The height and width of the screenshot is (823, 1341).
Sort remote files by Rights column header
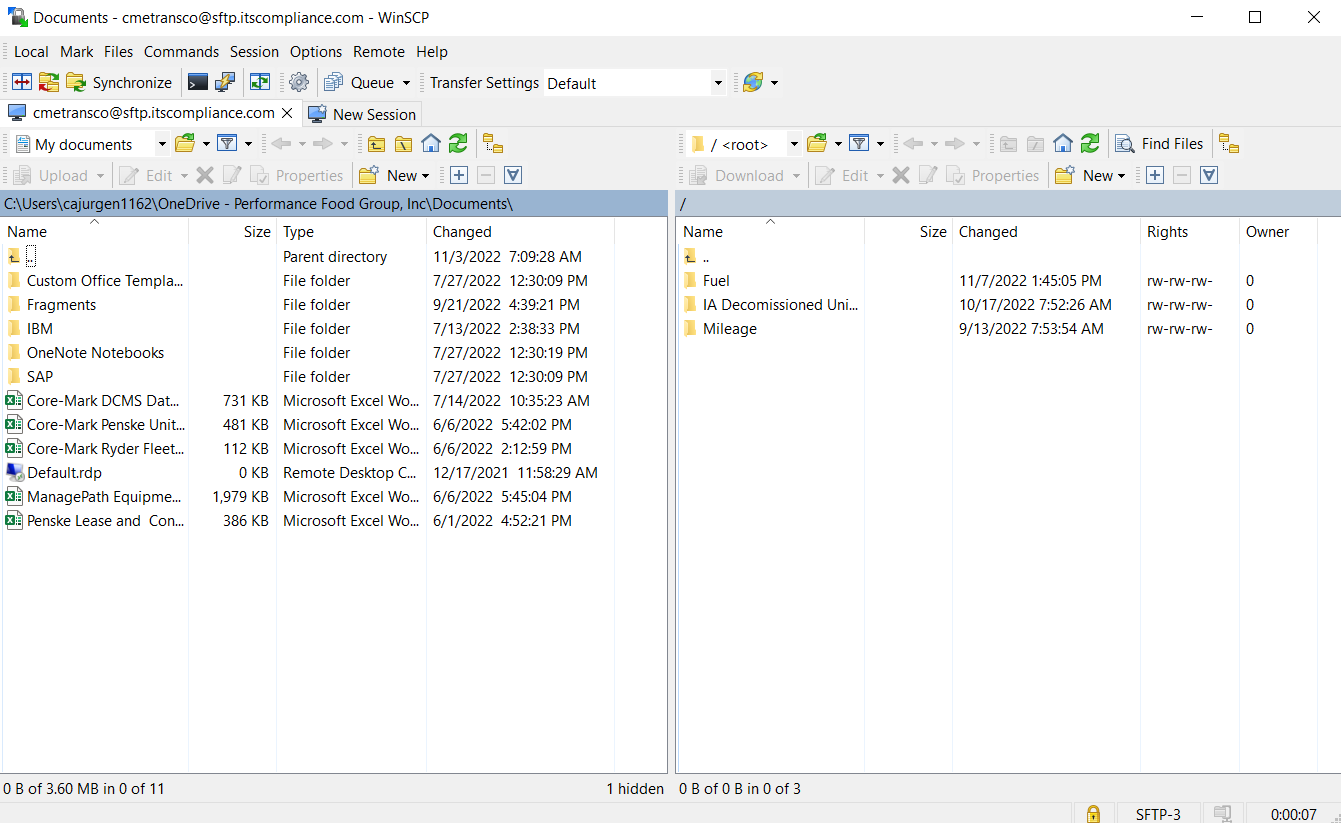pos(1189,231)
